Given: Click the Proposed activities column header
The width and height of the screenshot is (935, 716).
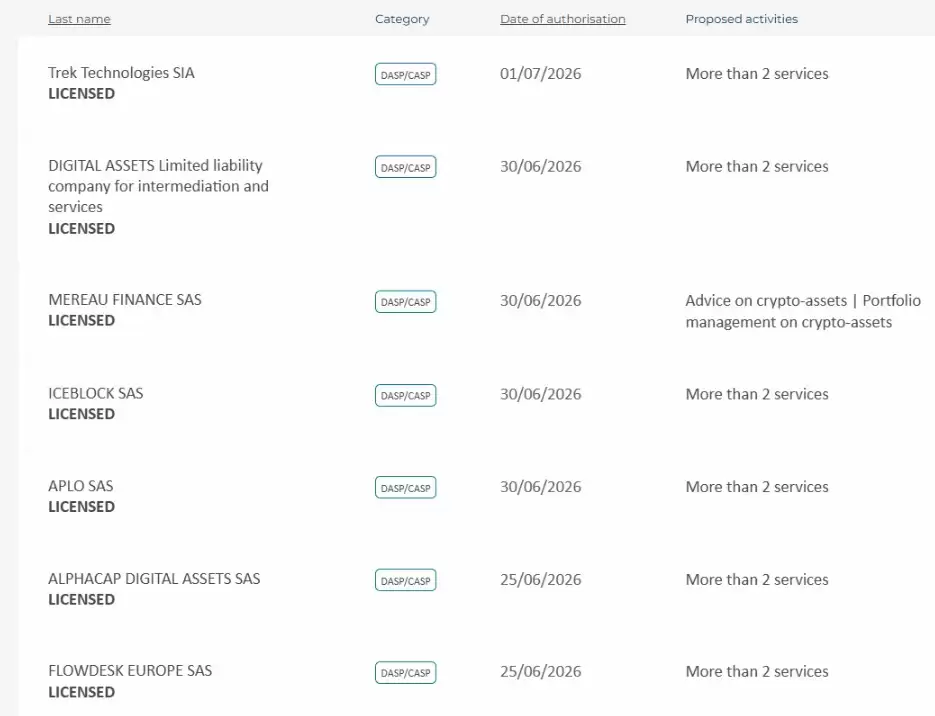Looking at the screenshot, I should 741,19.
